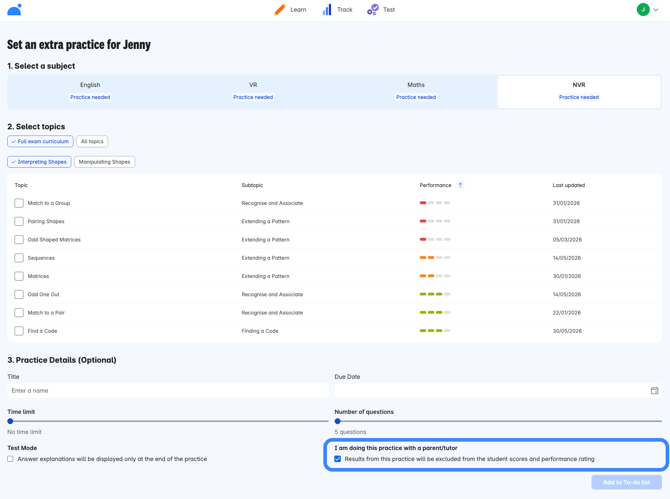Viewport: 670px width, 499px height.
Task: Click the Test checkmark icon
Action: [x=373, y=9]
